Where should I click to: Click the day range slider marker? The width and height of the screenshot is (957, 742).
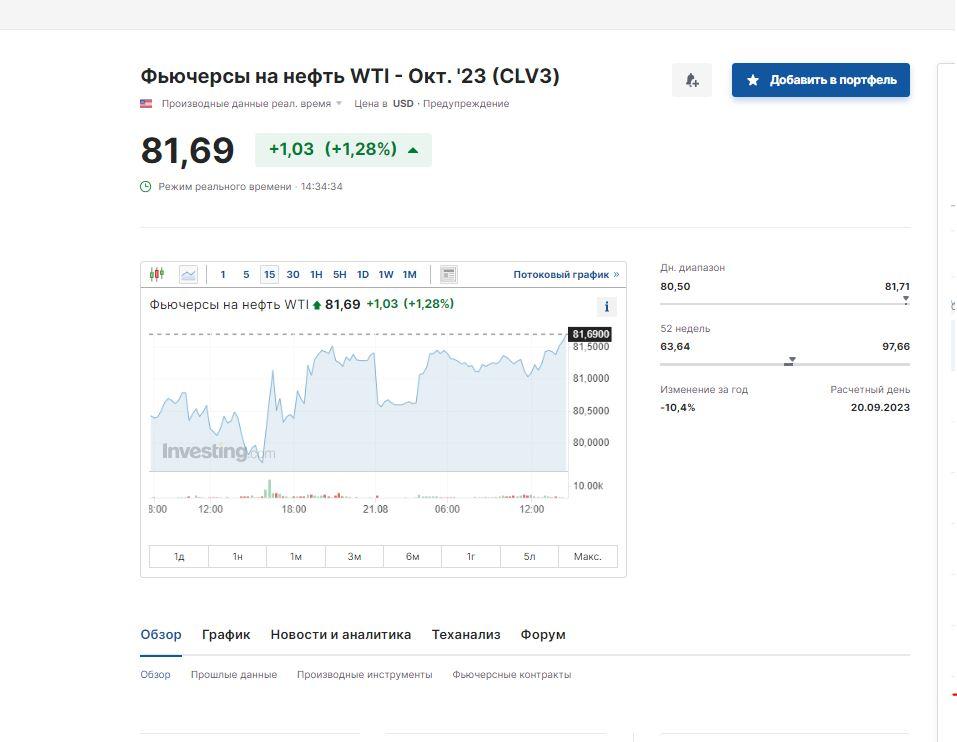coord(906,300)
